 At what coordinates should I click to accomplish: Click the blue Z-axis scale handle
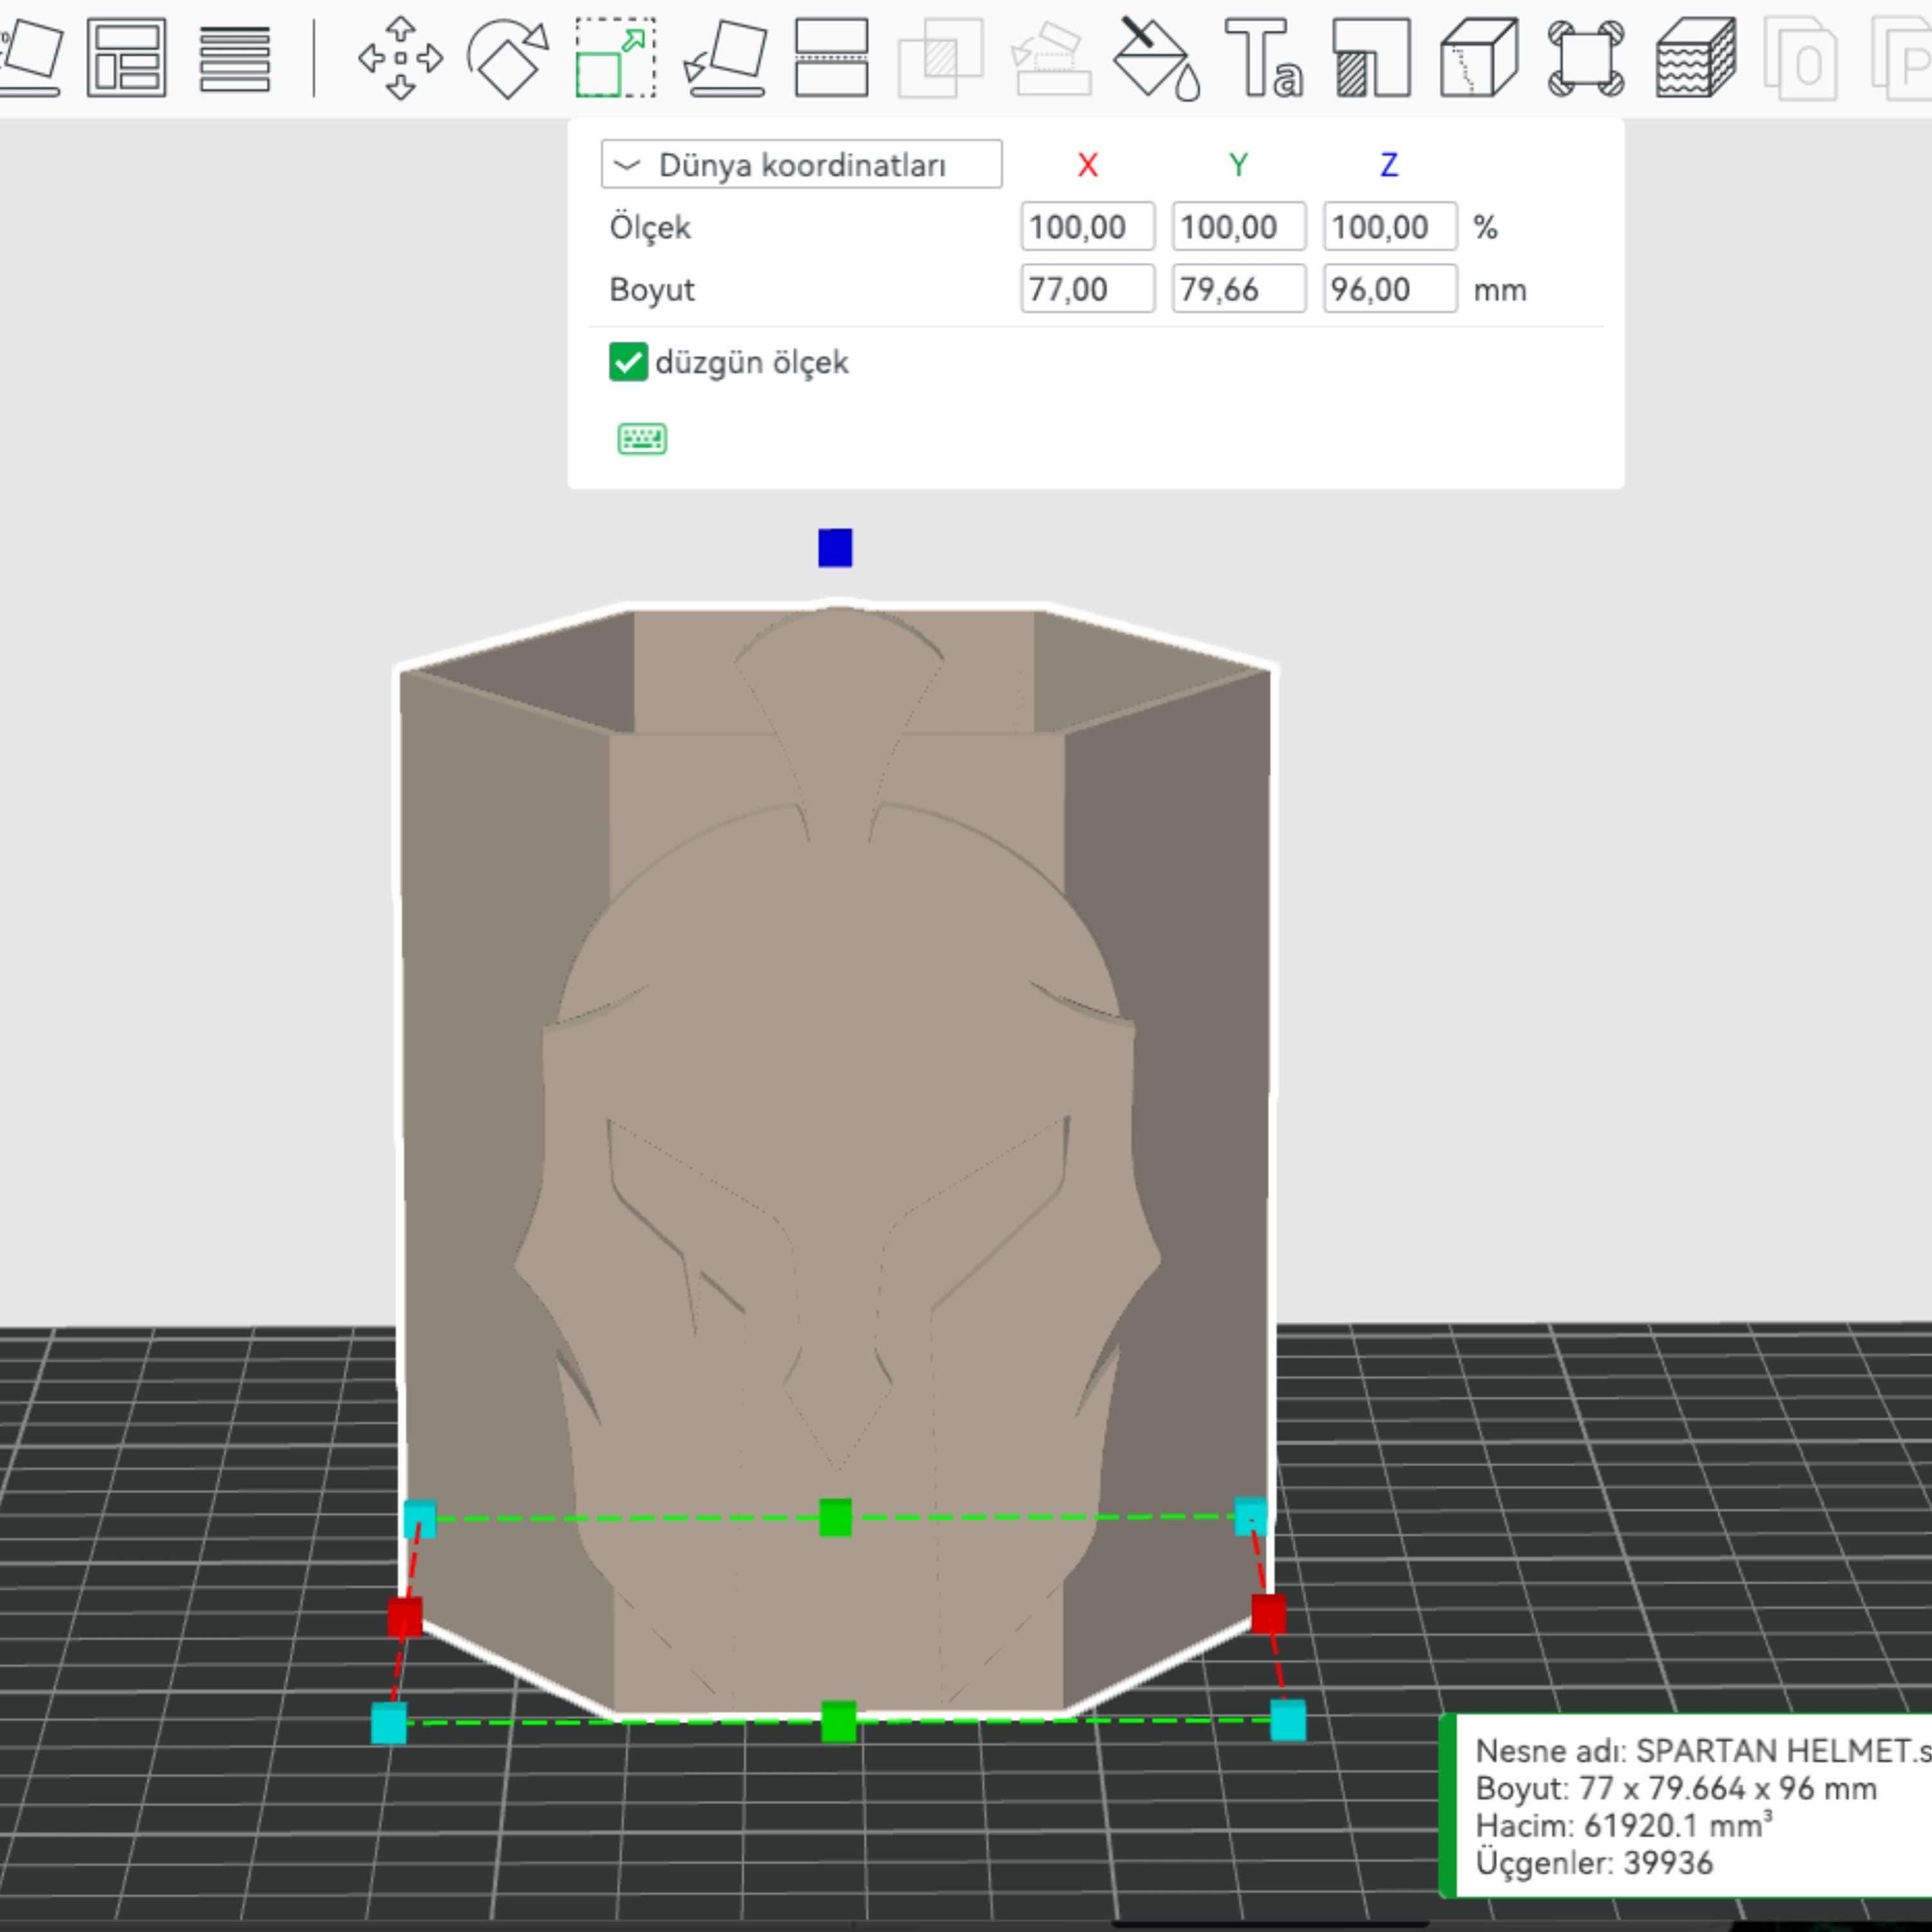[x=835, y=548]
